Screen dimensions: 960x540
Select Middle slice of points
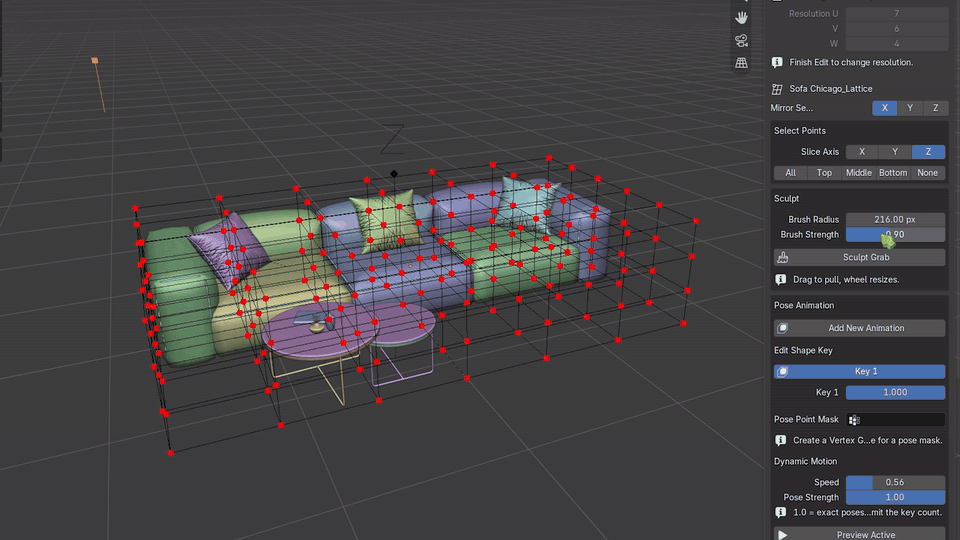pyautogui.click(x=858, y=173)
